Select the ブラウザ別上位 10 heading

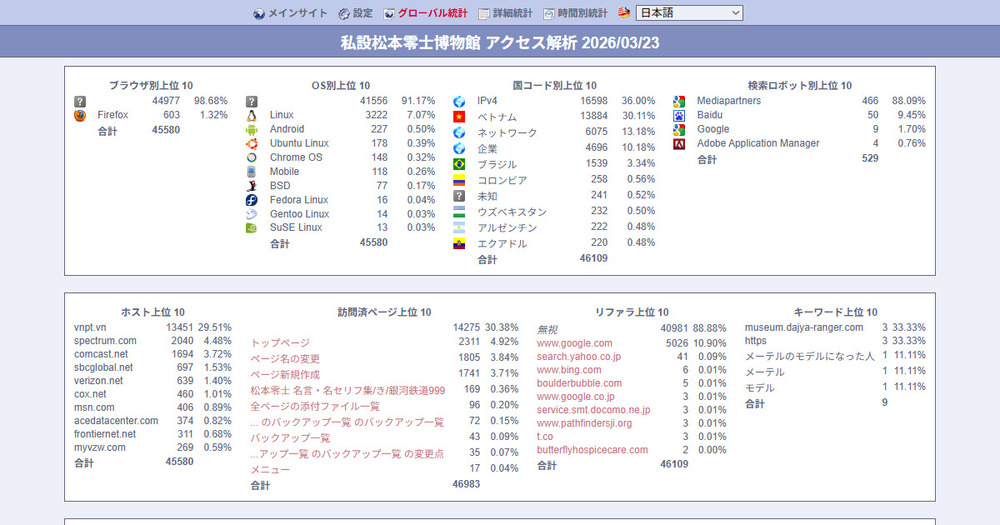point(151,85)
